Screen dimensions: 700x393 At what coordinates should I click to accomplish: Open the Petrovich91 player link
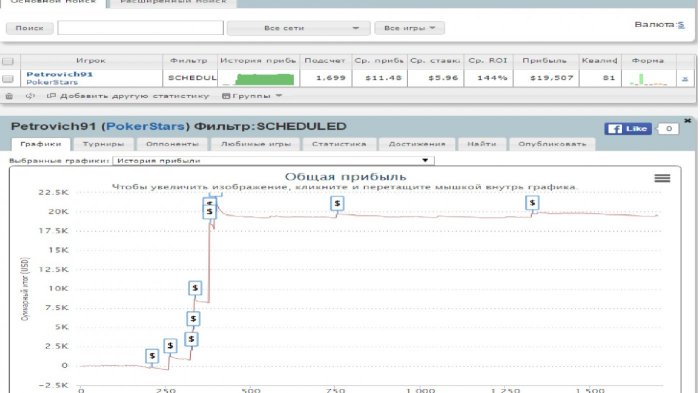59,74
